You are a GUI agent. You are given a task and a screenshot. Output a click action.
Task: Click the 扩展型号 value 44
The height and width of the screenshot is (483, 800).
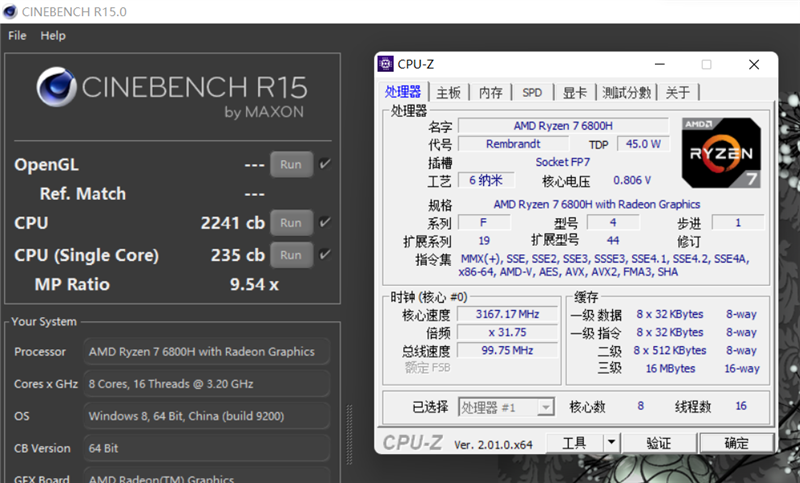613,240
